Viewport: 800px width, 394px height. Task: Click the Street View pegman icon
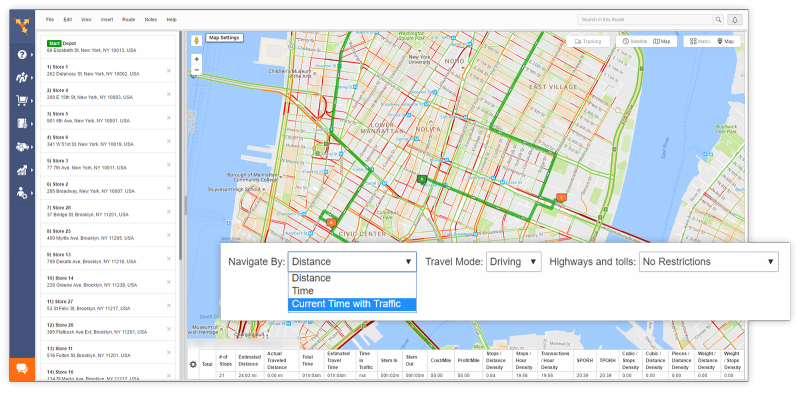[196, 40]
